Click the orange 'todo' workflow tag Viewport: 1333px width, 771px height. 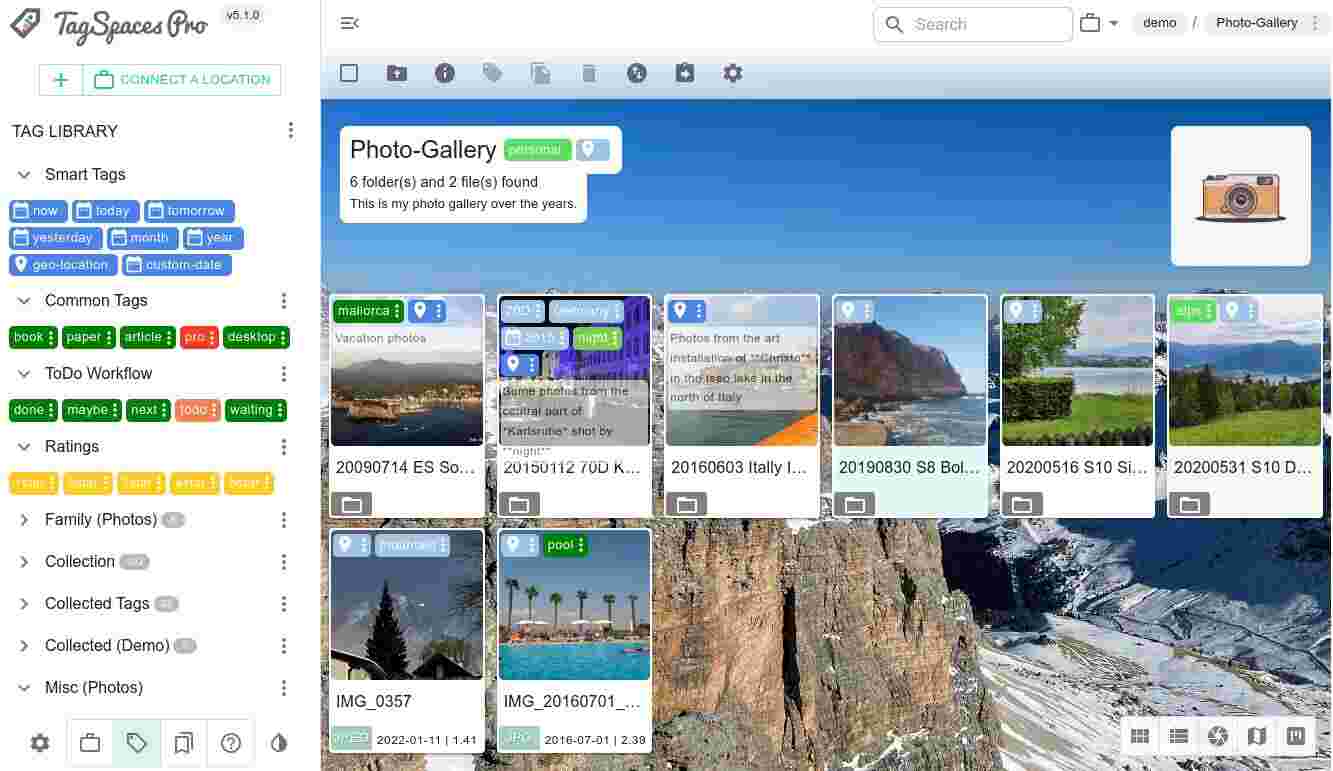coord(198,410)
